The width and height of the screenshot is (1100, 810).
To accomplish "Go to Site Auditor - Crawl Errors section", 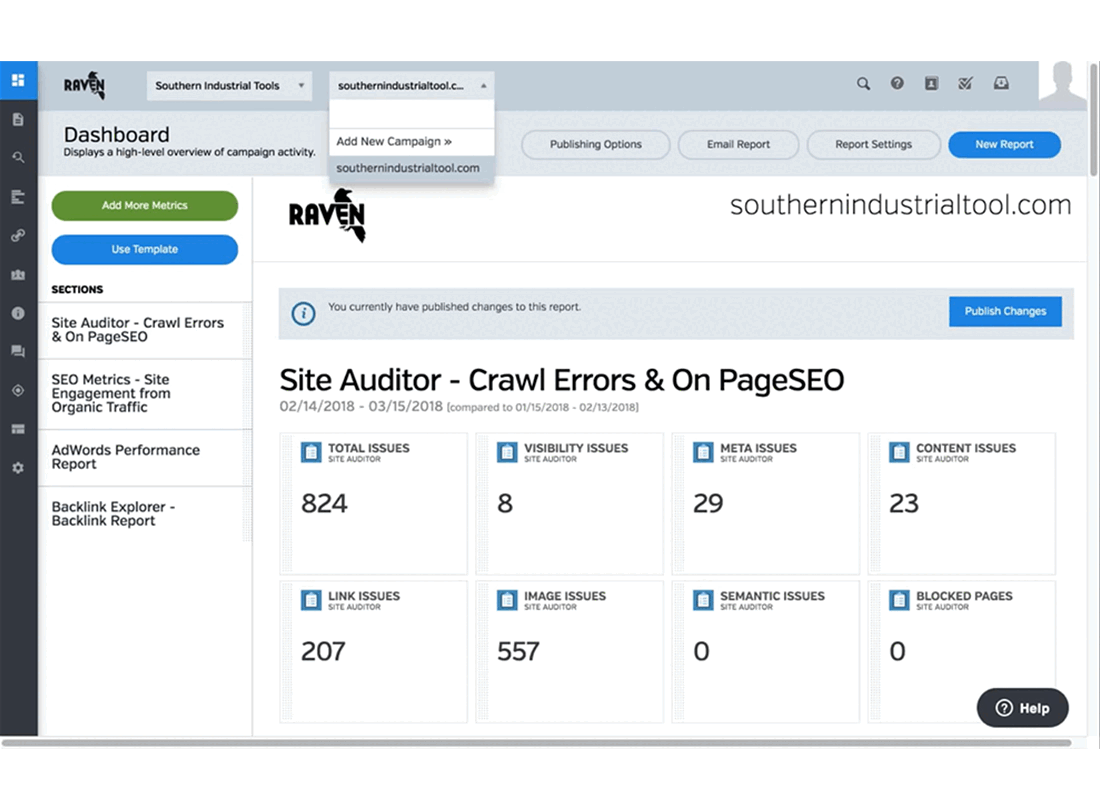I will coord(145,330).
